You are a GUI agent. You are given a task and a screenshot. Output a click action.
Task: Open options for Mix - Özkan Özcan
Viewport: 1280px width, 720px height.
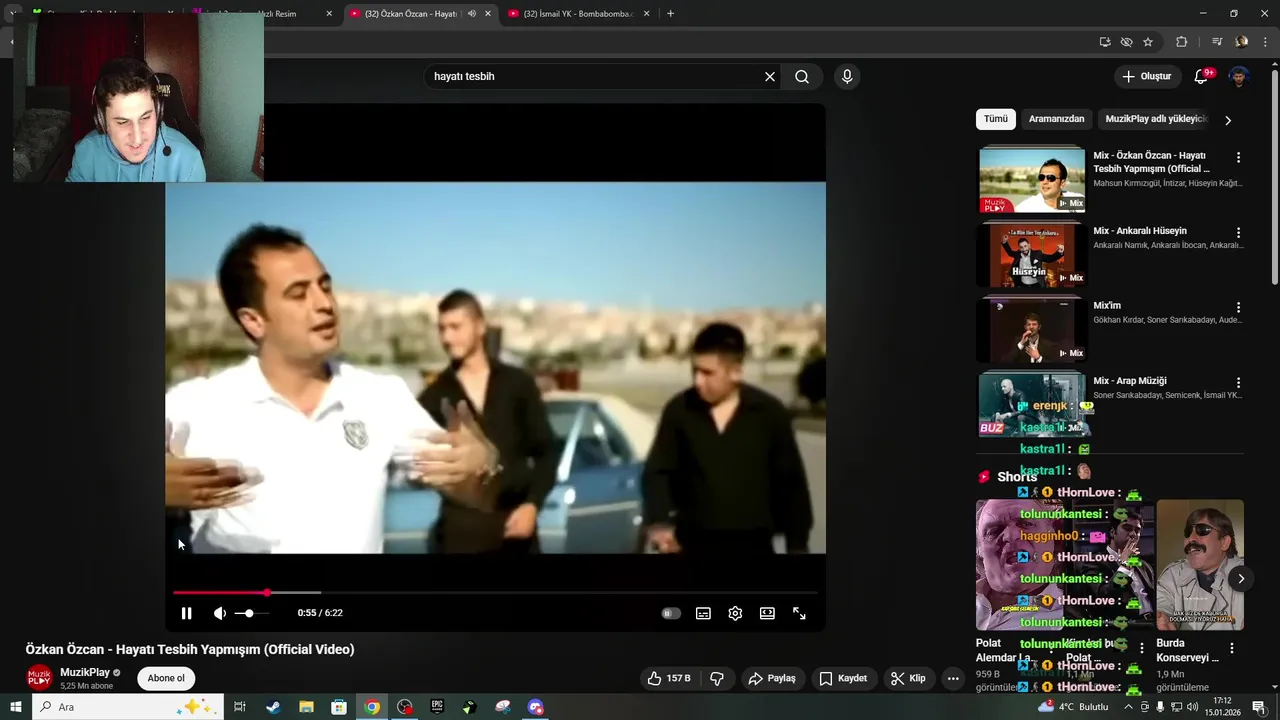click(1238, 157)
